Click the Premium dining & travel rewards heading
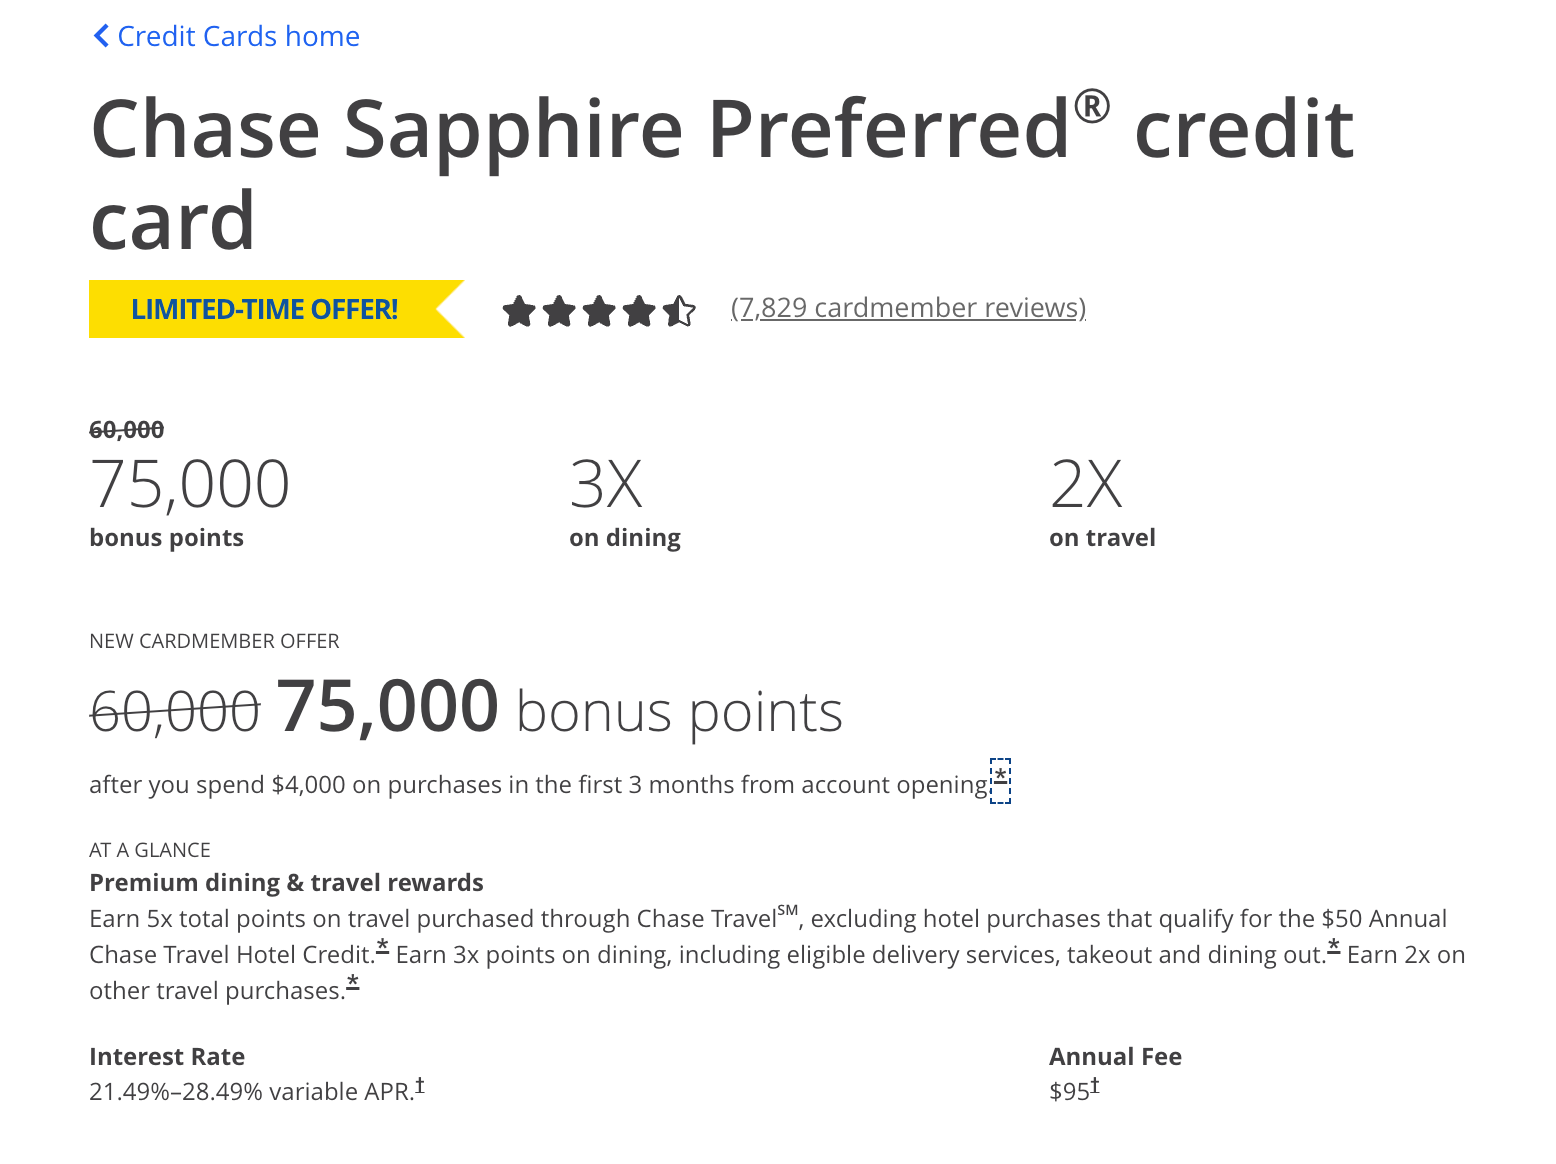Screen dimensions: 1556x1164 click(286, 883)
